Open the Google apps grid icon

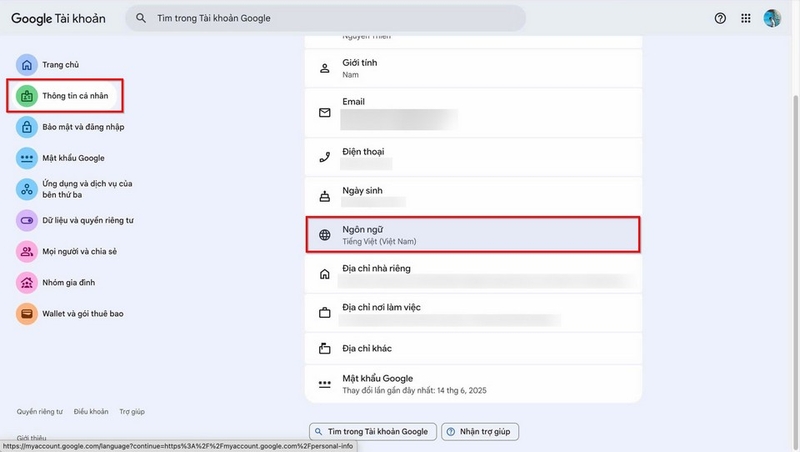745,18
